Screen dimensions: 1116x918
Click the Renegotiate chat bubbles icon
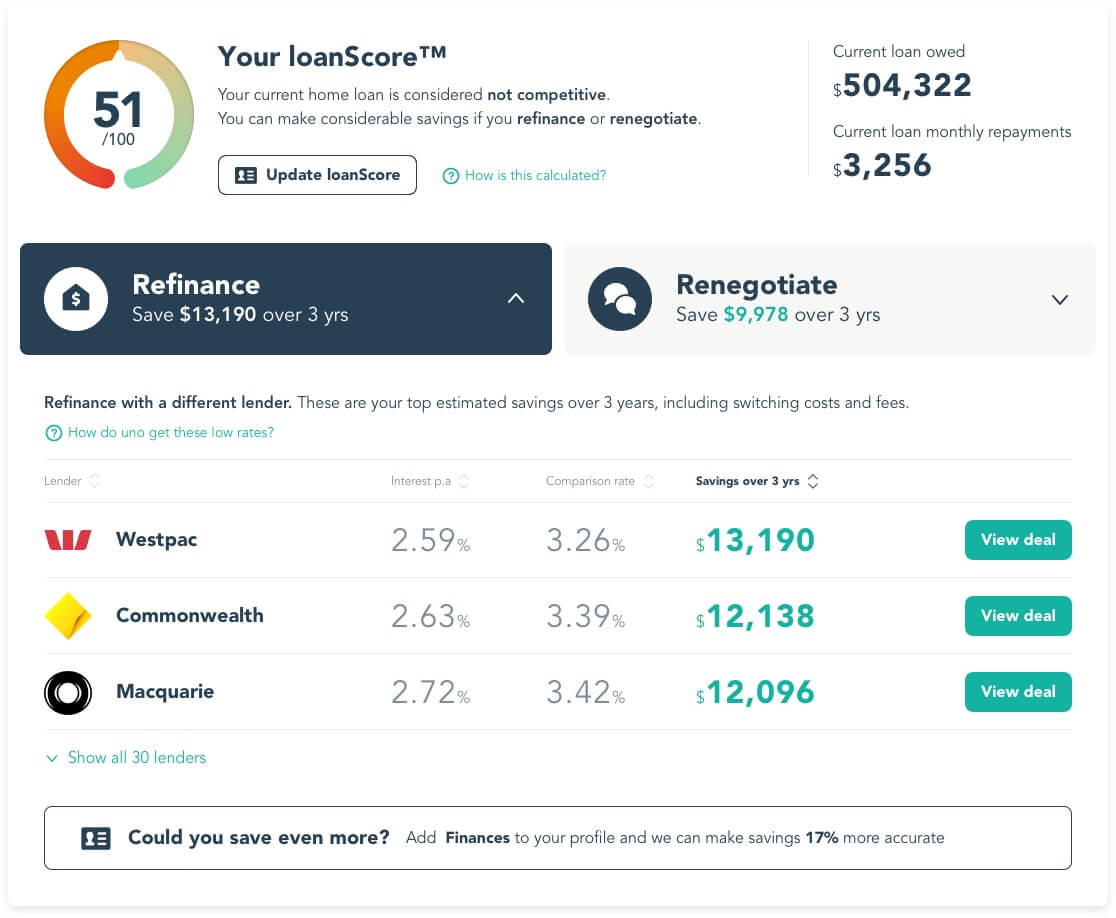click(x=620, y=299)
